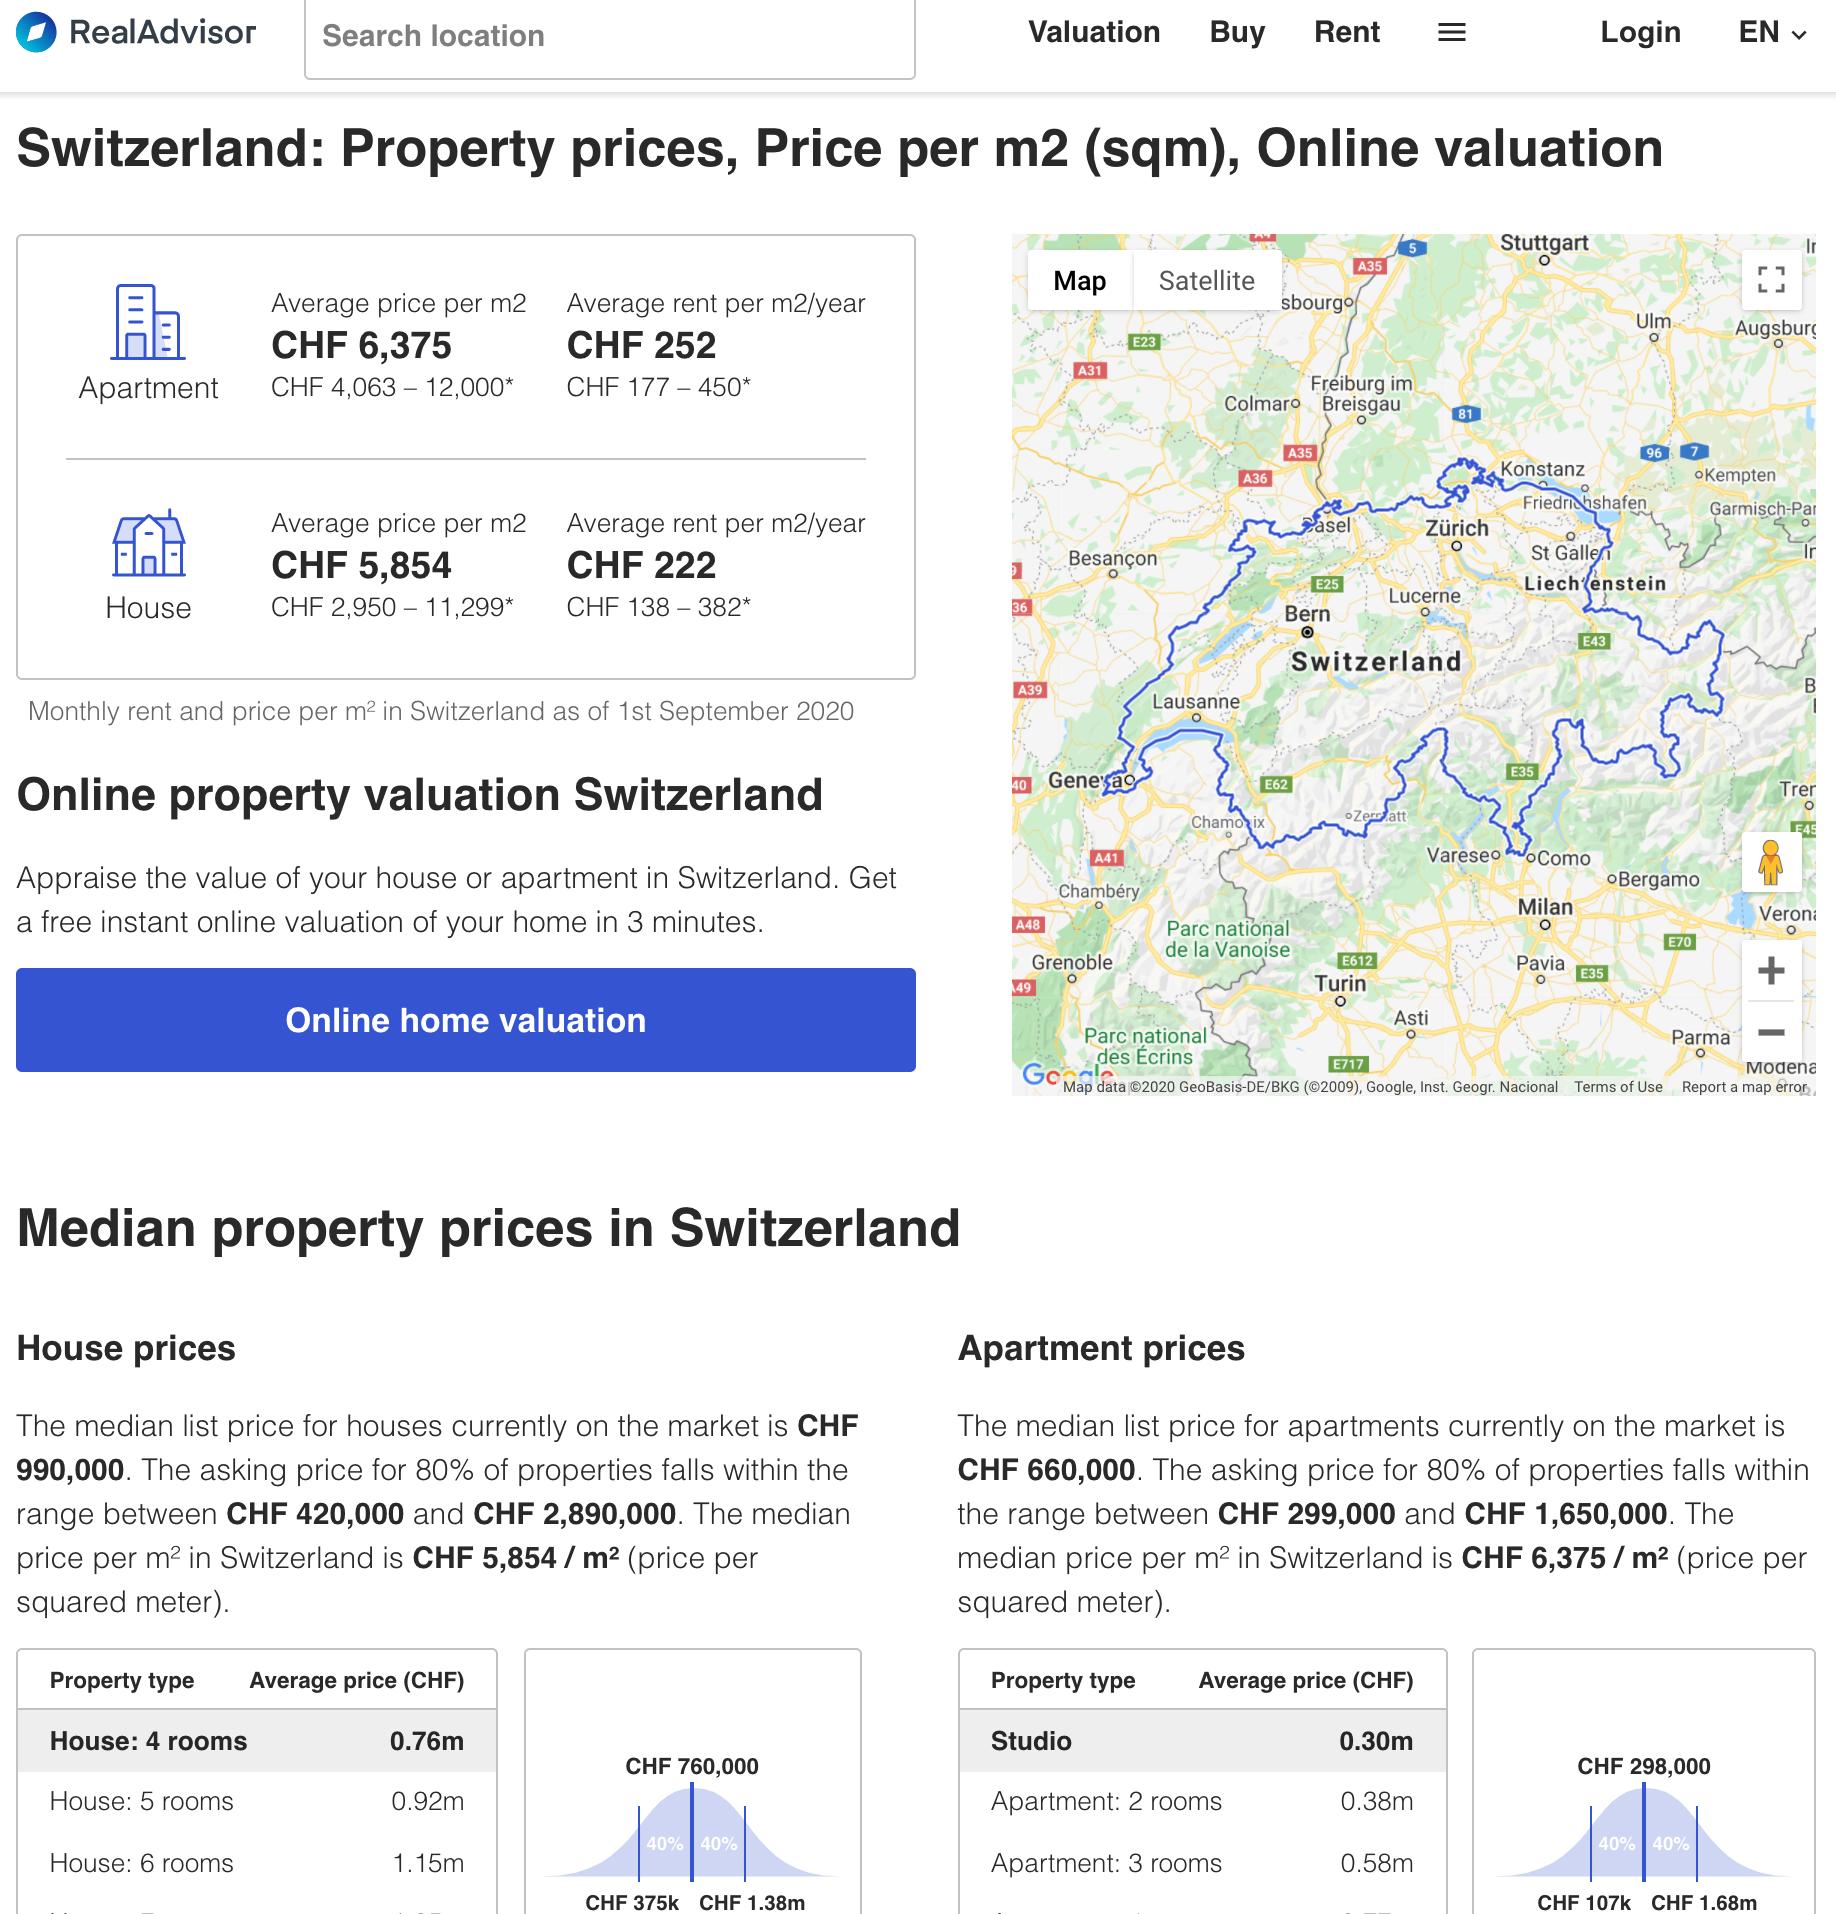
Task: Expand the Apartment: 3 rooms table row
Action: (x=1200, y=1863)
